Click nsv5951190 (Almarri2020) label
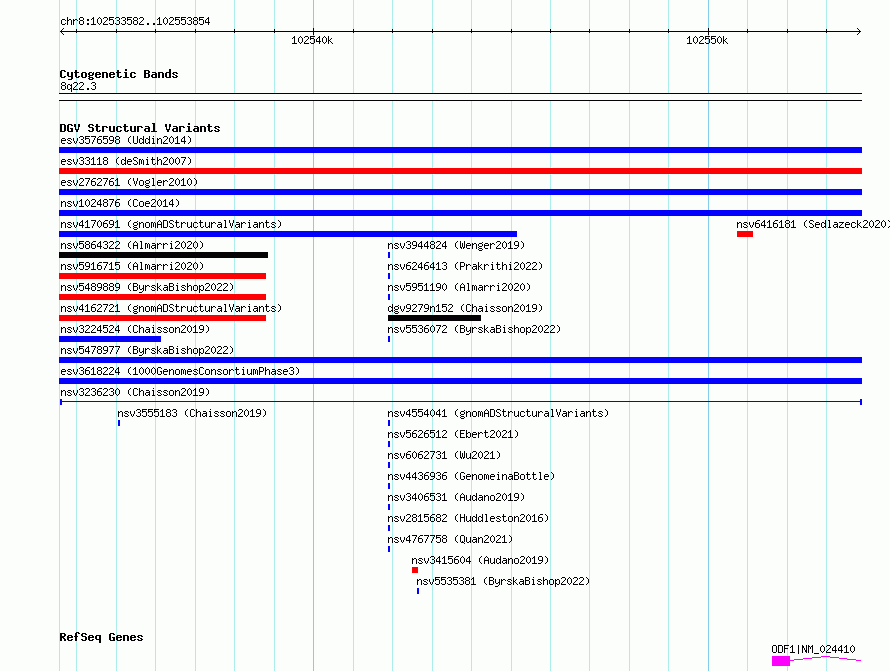 point(459,287)
